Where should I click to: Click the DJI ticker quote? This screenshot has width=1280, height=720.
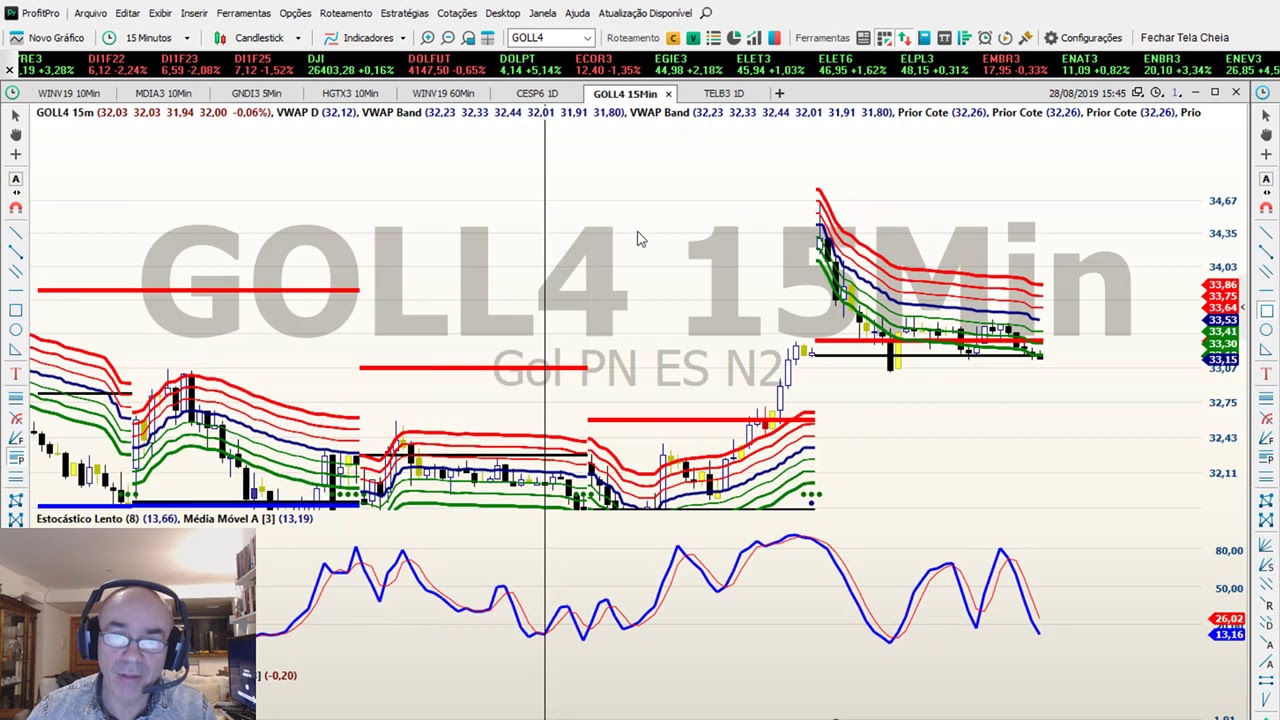pyautogui.click(x=350, y=65)
